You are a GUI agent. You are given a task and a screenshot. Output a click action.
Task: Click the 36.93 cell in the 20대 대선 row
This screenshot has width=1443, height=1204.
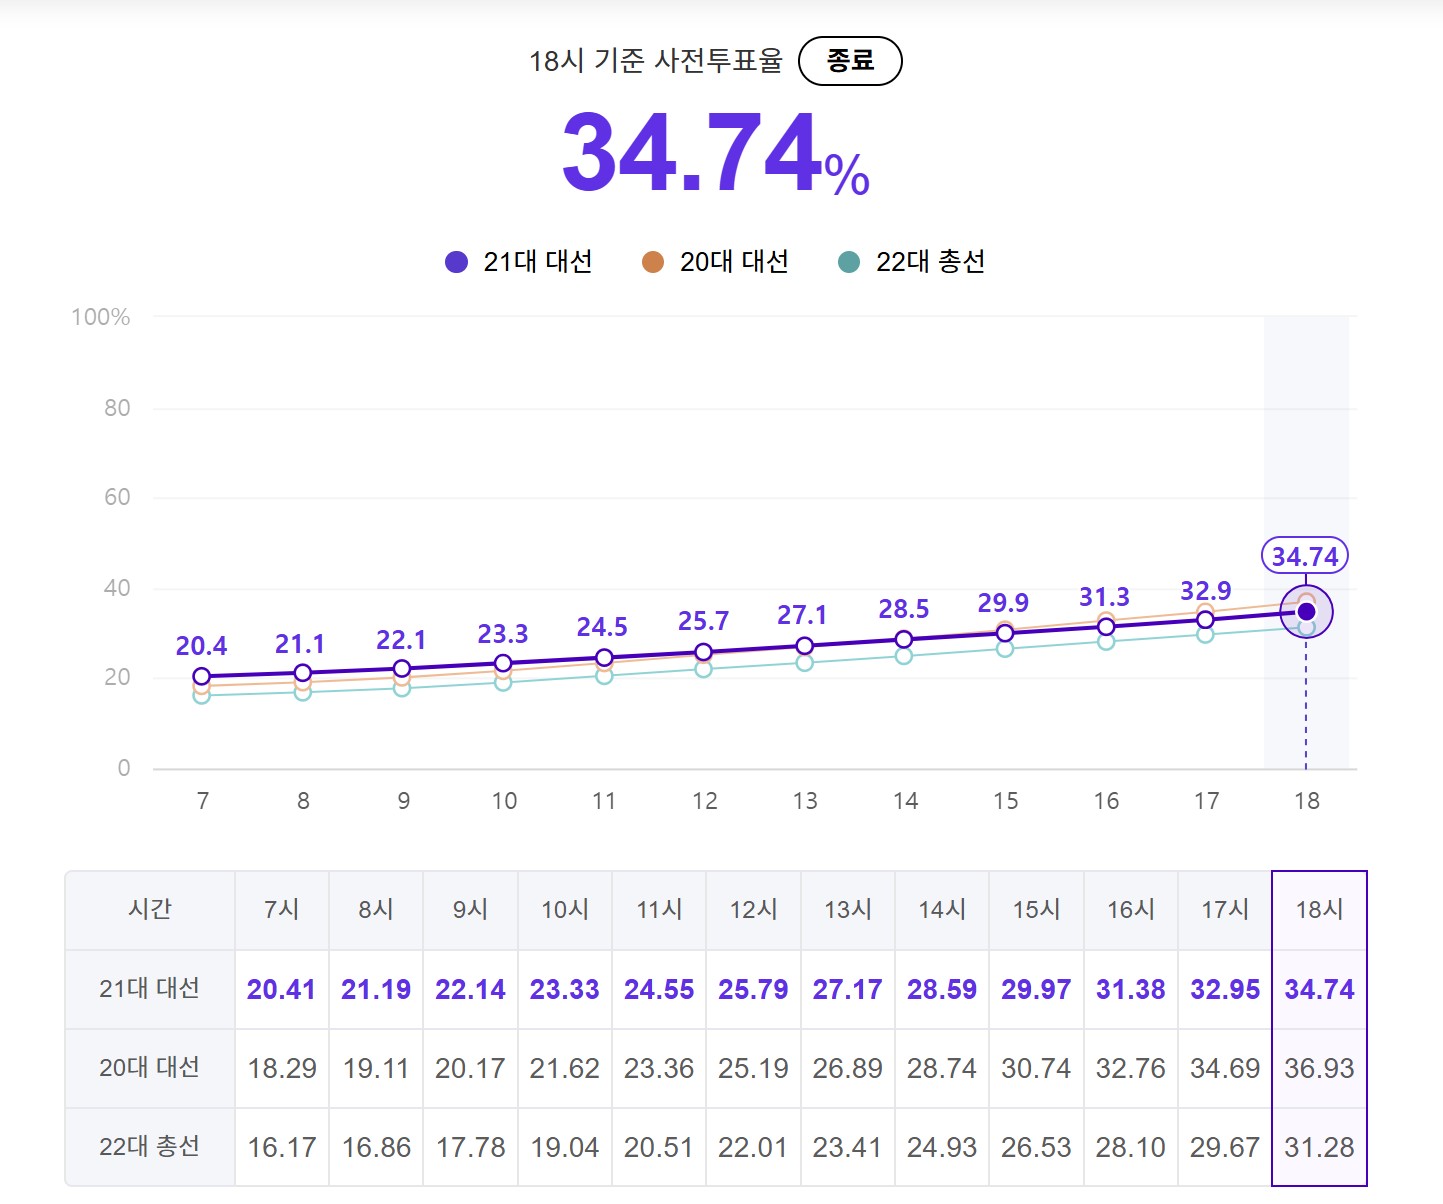click(1319, 1068)
